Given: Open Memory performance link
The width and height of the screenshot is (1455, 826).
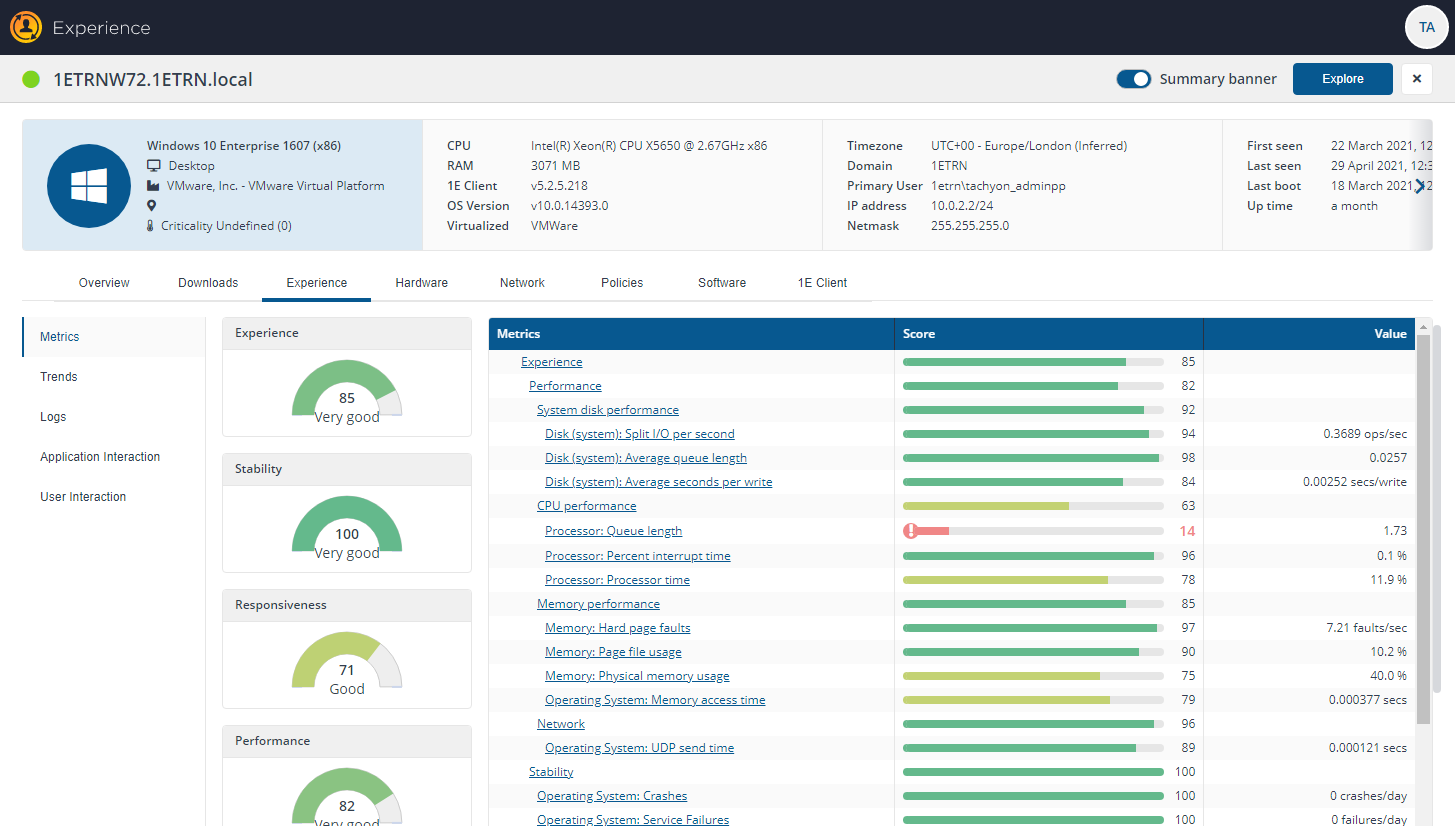Looking at the screenshot, I should pyautogui.click(x=599, y=604).
